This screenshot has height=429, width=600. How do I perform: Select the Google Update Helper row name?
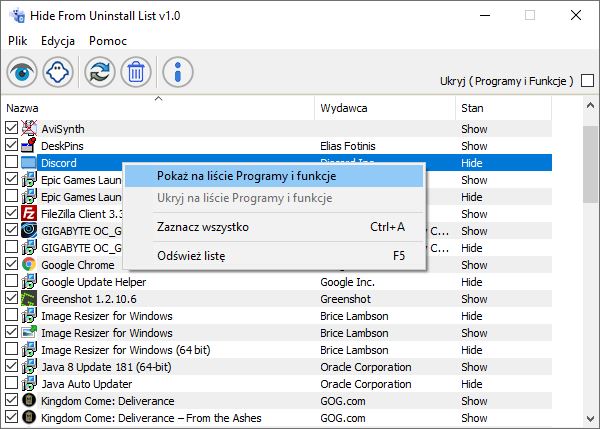(x=93, y=282)
